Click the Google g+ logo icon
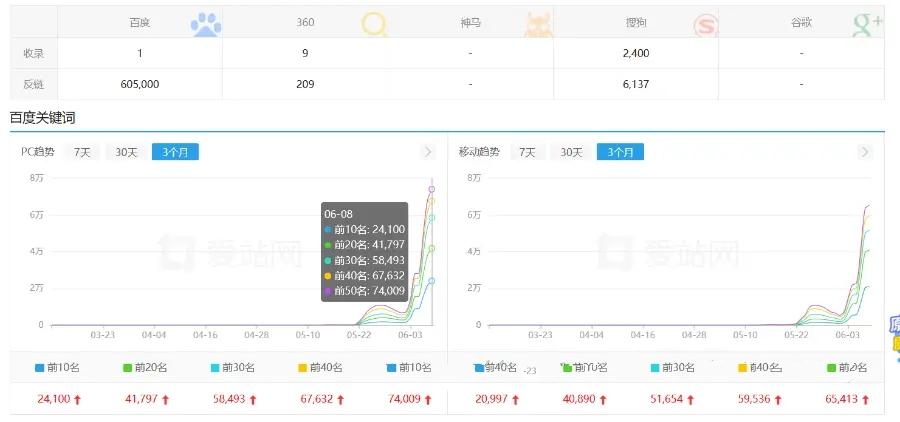Image resolution: width=900 pixels, height=422 pixels. tap(868, 25)
